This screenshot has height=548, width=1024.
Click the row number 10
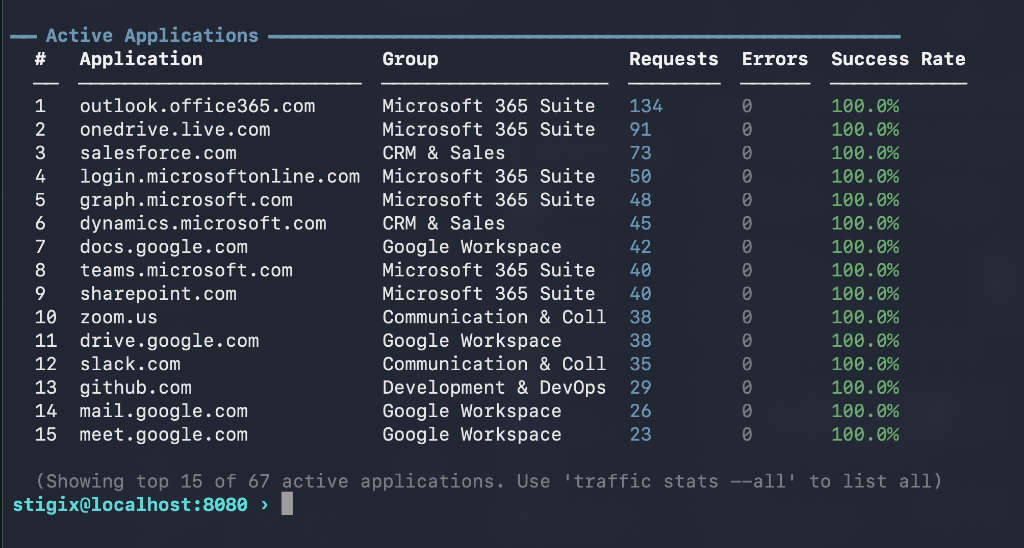point(46,317)
